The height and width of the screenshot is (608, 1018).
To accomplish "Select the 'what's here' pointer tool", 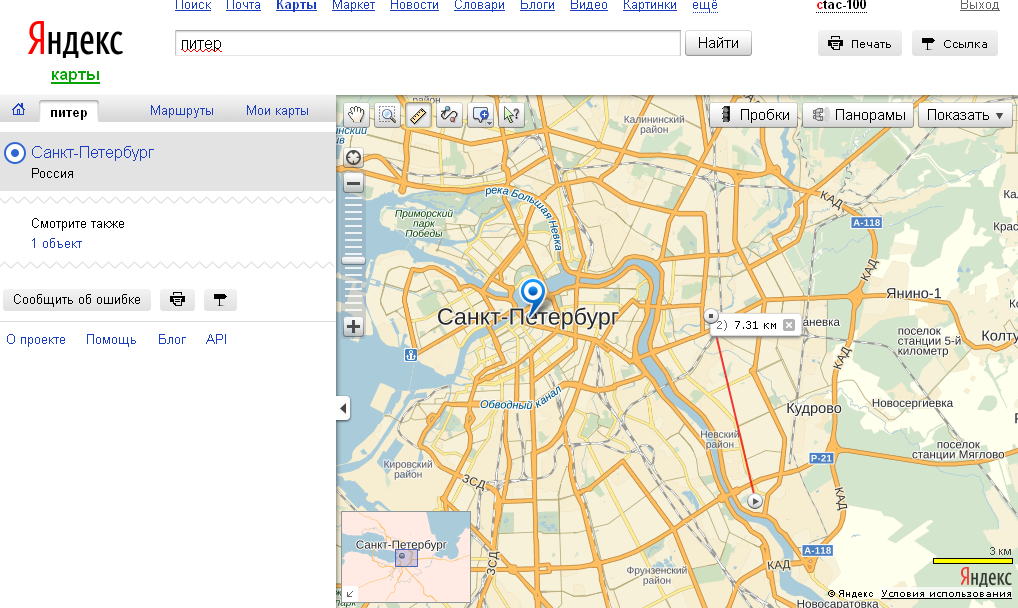I will 512,116.
